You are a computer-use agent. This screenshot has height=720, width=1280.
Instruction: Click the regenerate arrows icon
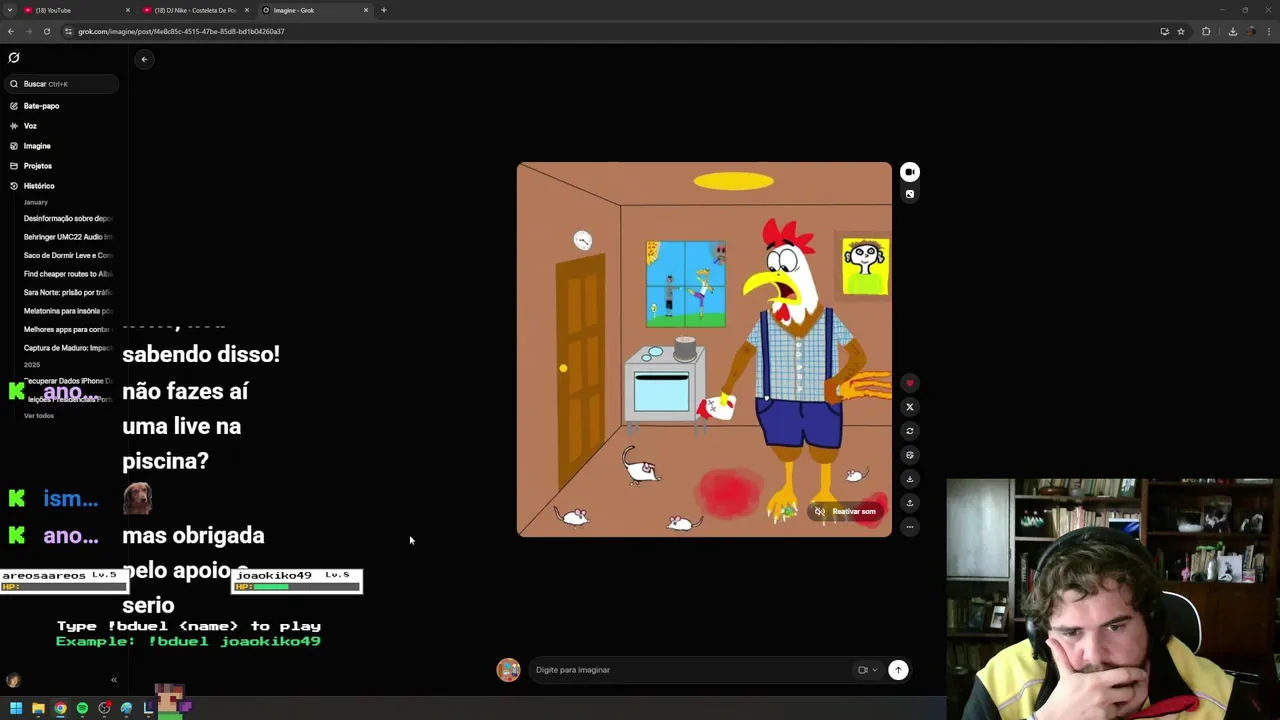pos(909,431)
